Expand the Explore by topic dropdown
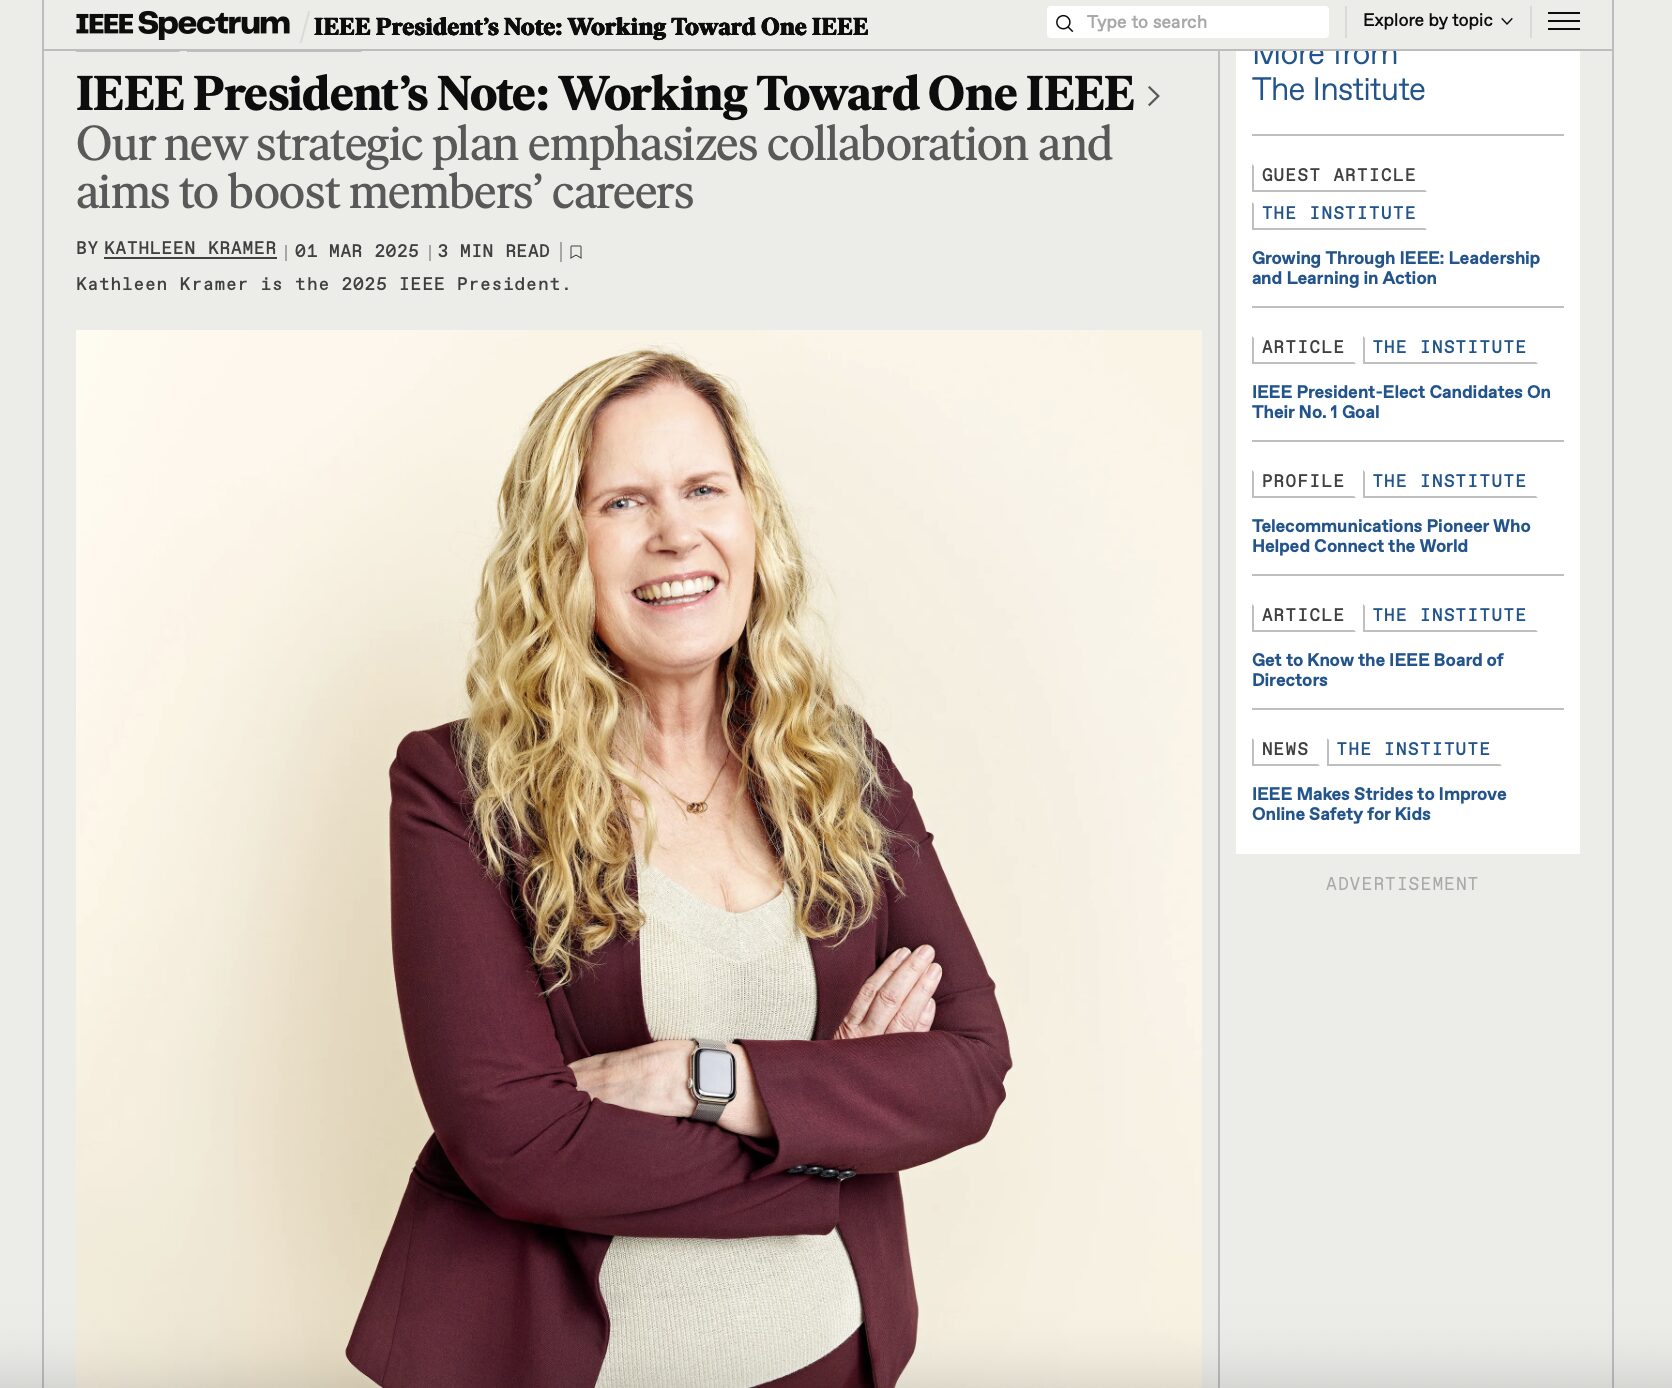The height and width of the screenshot is (1388, 1672). (x=1438, y=21)
